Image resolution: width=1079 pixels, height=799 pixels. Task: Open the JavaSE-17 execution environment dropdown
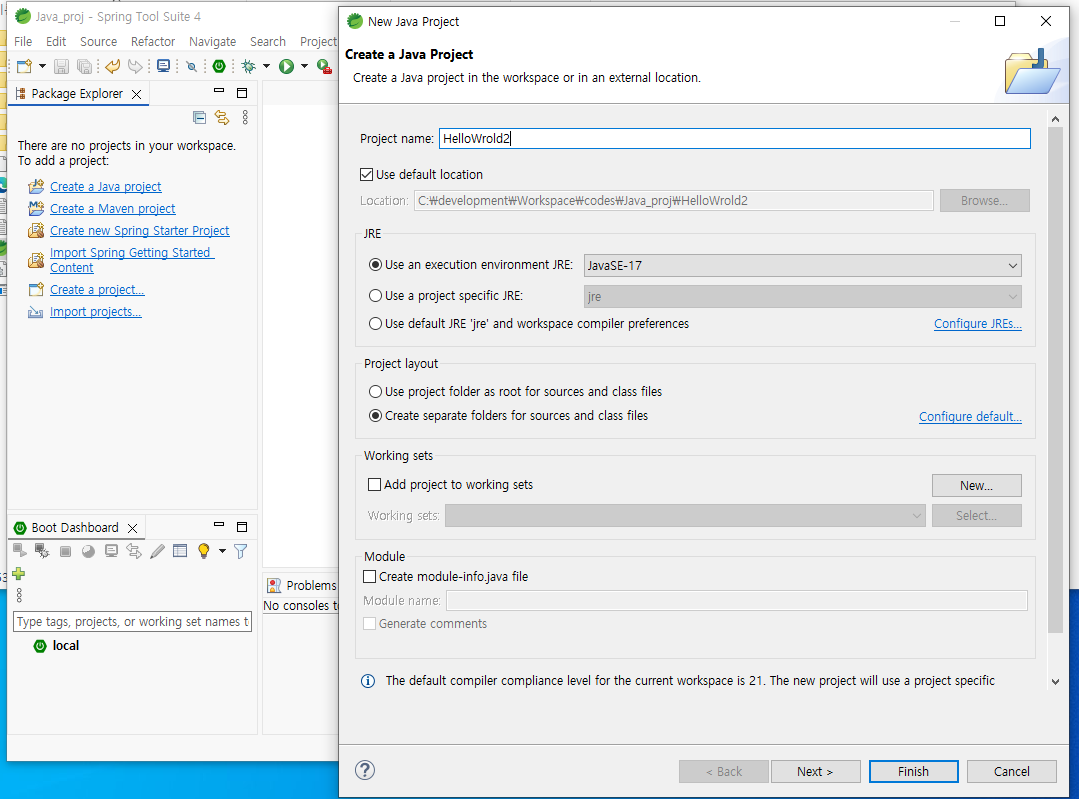click(x=802, y=266)
